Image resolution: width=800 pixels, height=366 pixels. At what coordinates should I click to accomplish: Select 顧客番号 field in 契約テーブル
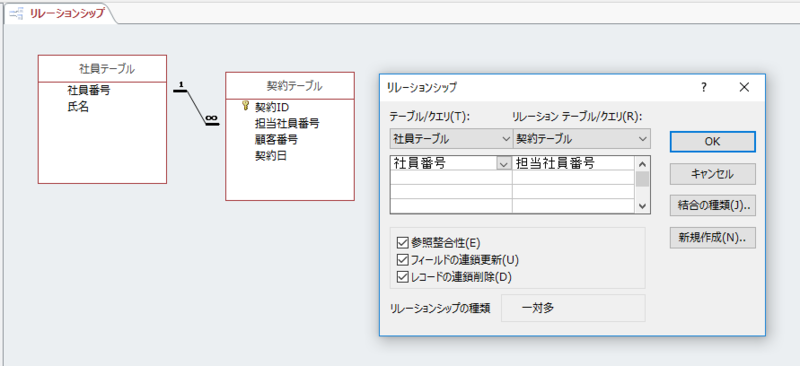click(277, 139)
